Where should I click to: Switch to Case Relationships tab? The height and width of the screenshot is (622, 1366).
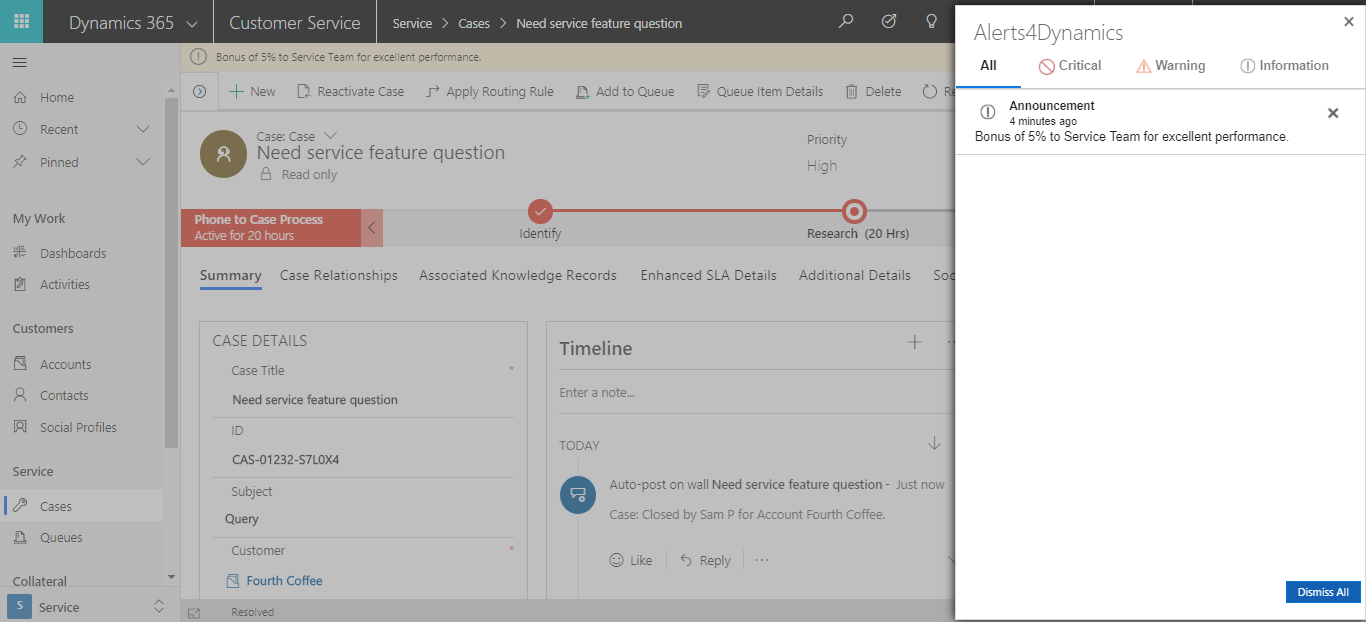[339, 275]
